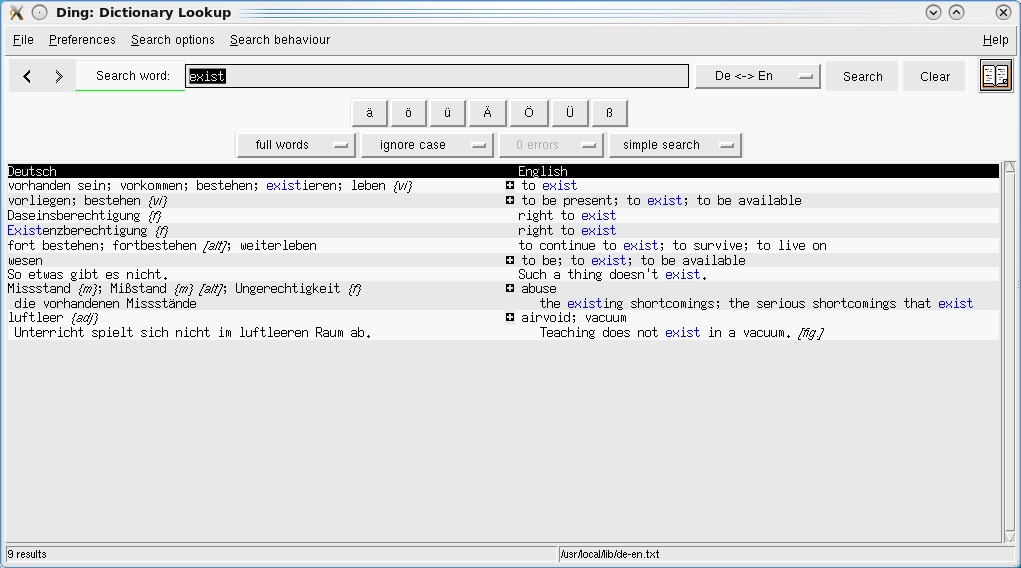Screen dimensions: 1021x568
Task: Open the Preferences menu
Action: click(x=82, y=40)
